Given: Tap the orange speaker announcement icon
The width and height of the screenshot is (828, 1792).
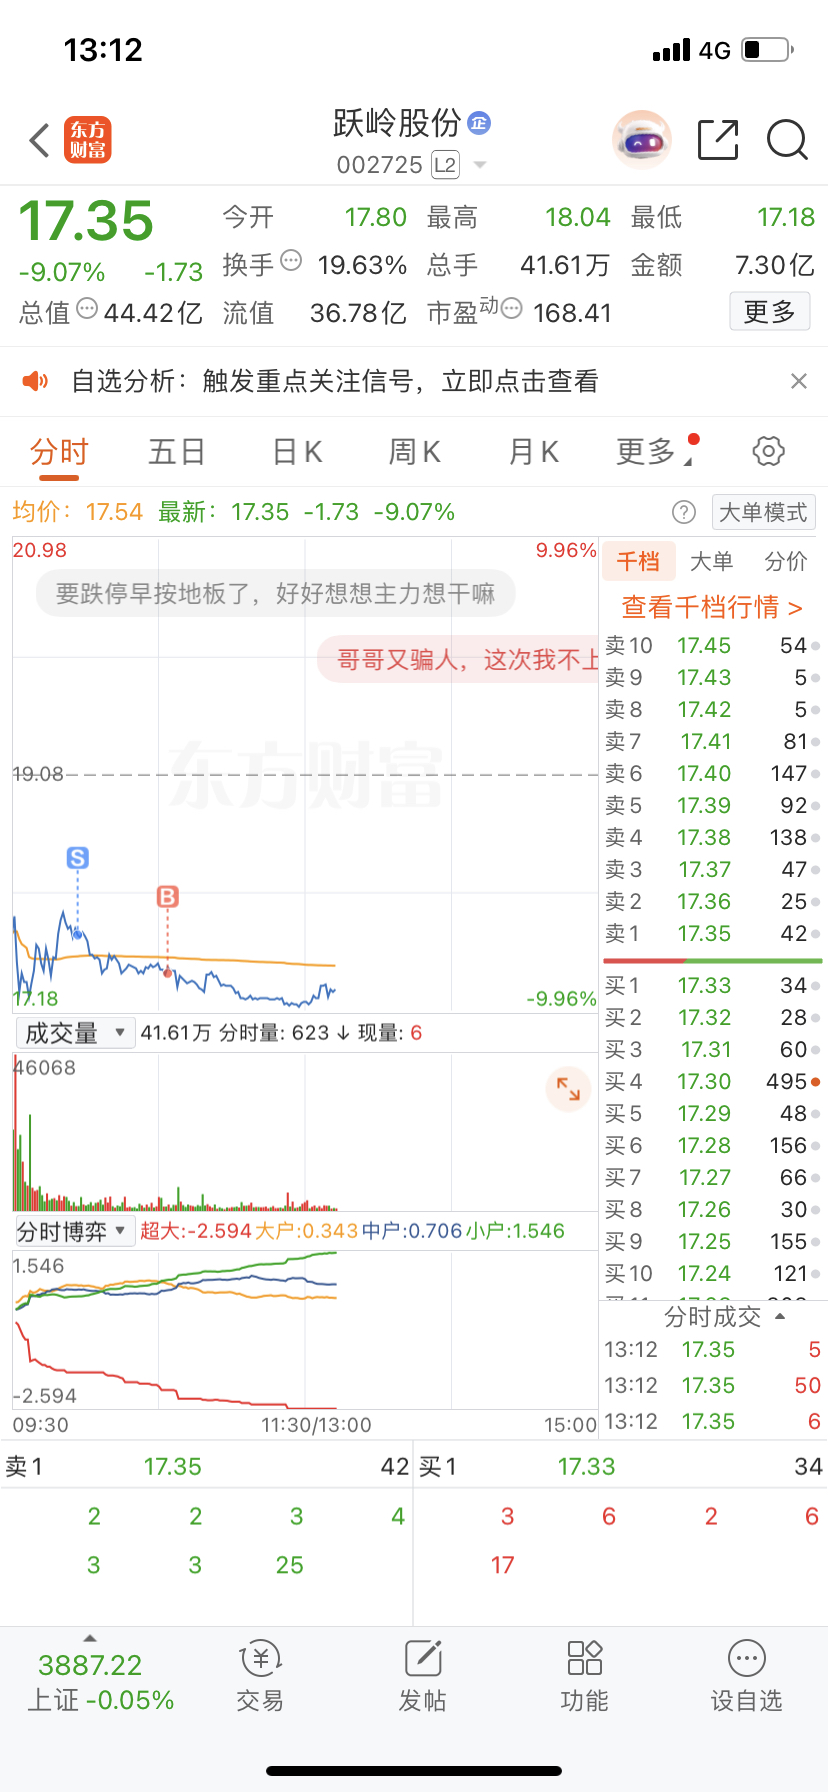Looking at the screenshot, I should tap(36, 381).
